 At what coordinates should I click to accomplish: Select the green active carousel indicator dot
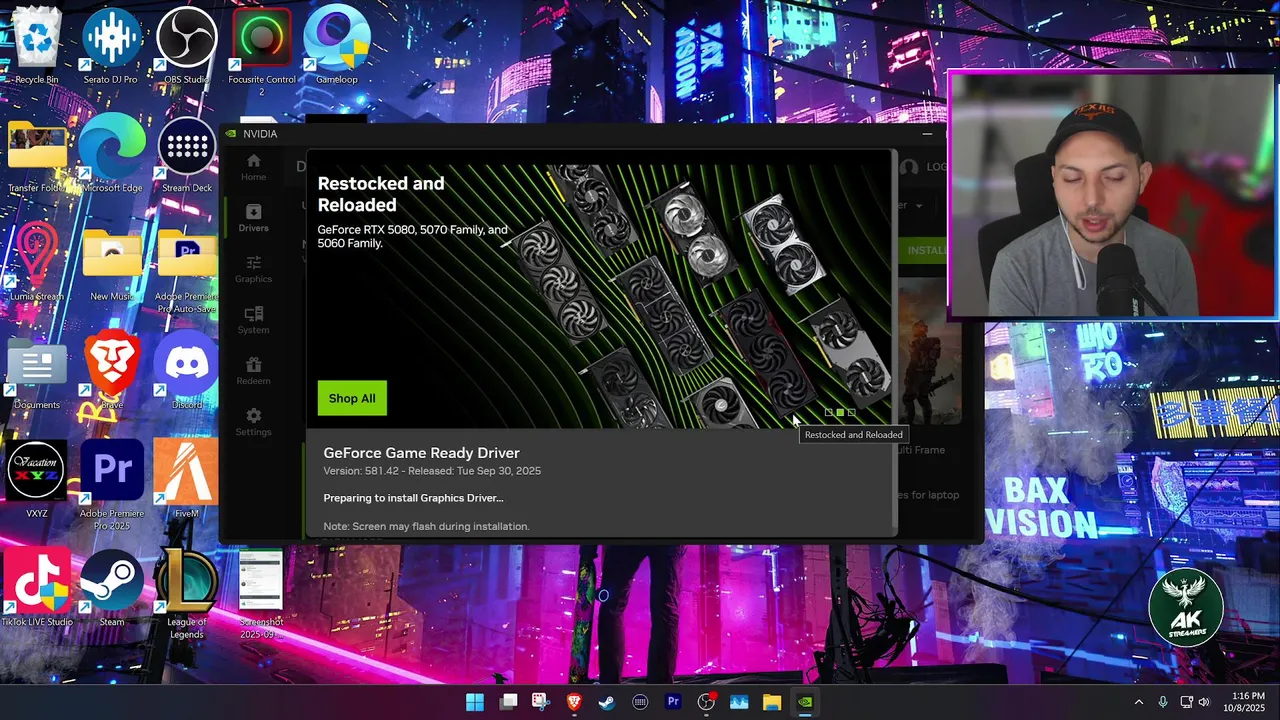pyautogui.click(x=840, y=412)
